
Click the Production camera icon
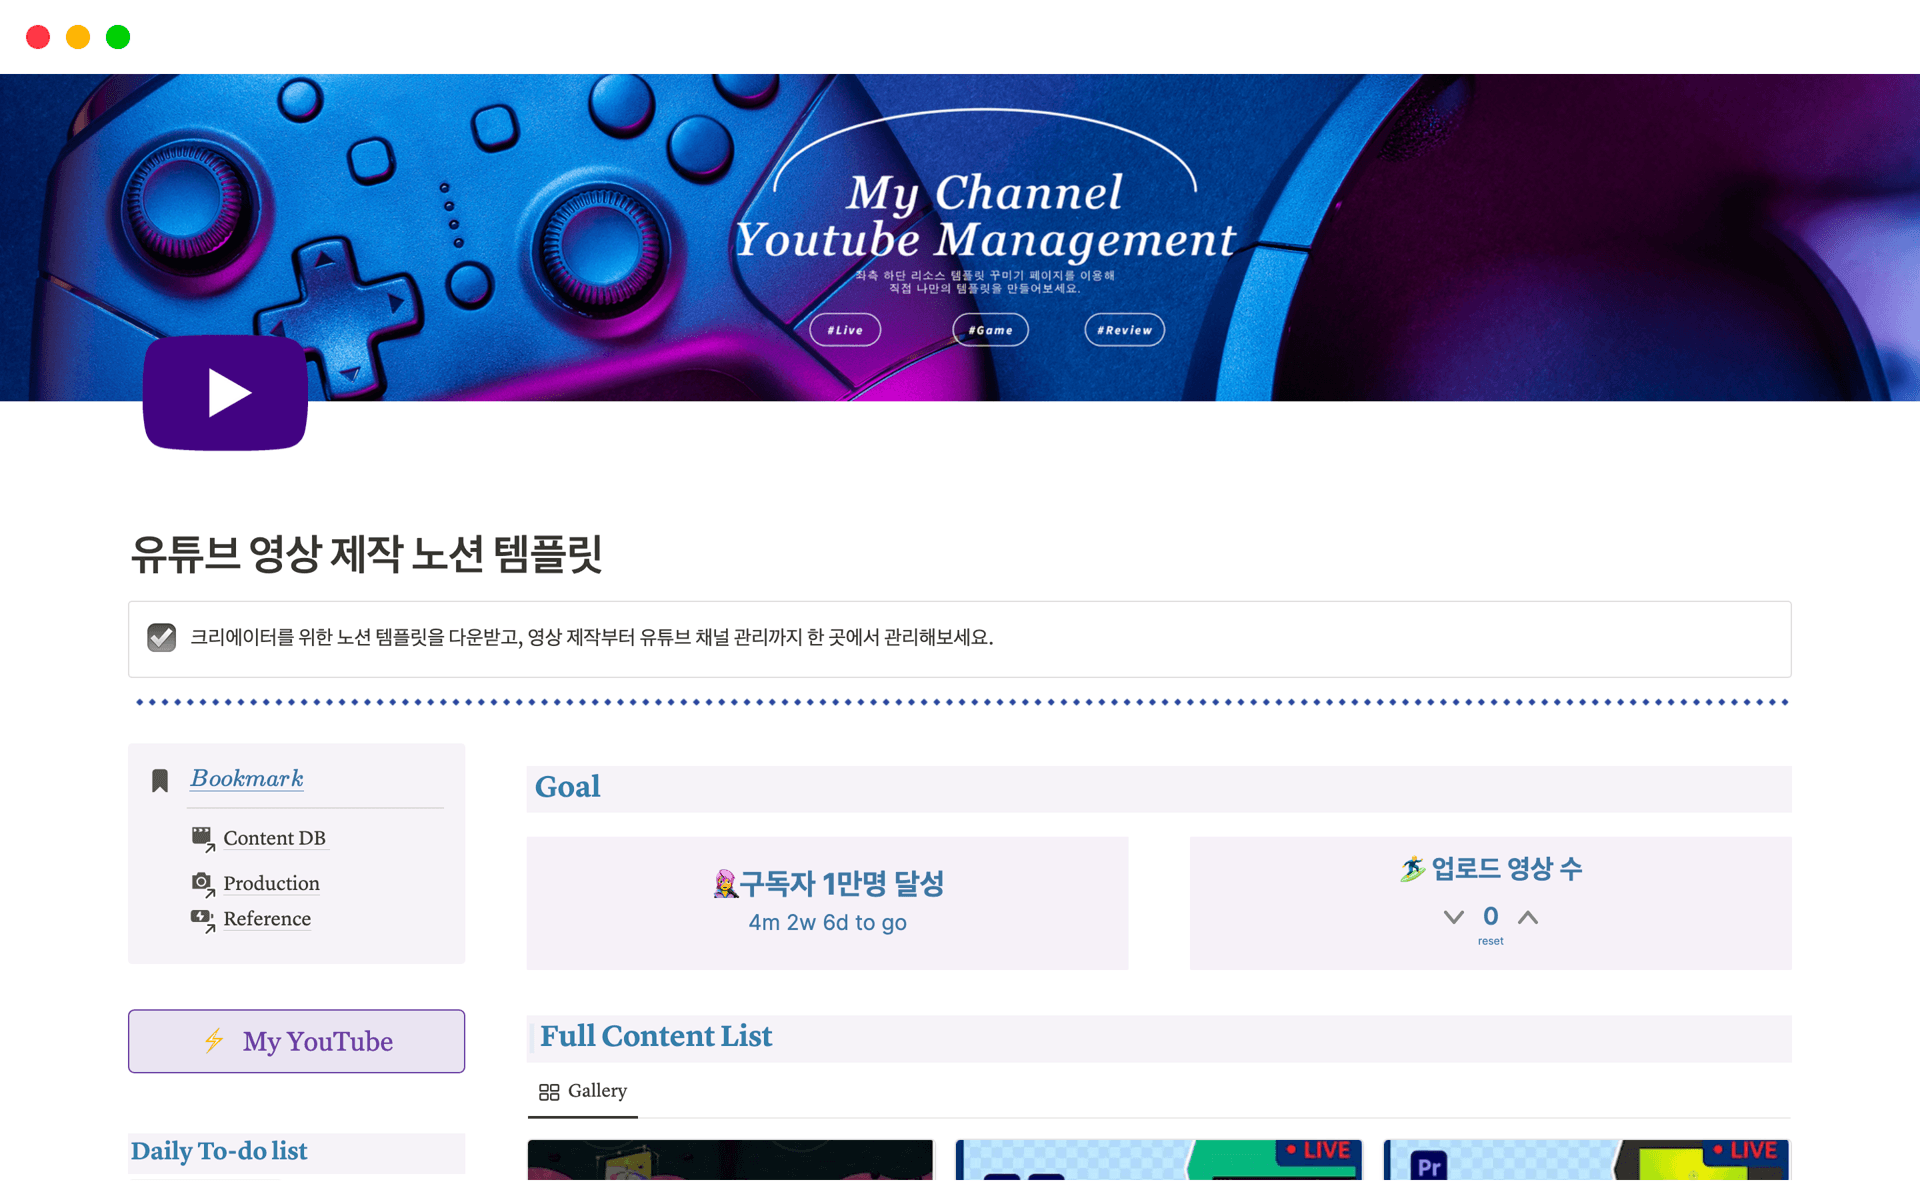point(202,883)
